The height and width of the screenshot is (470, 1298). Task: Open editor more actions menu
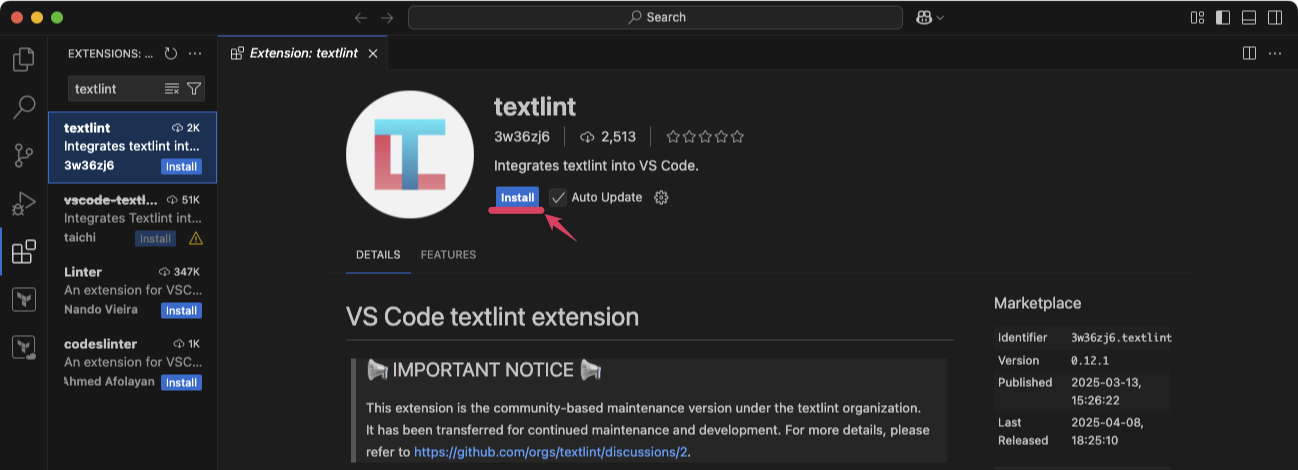[x=1275, y=53]
